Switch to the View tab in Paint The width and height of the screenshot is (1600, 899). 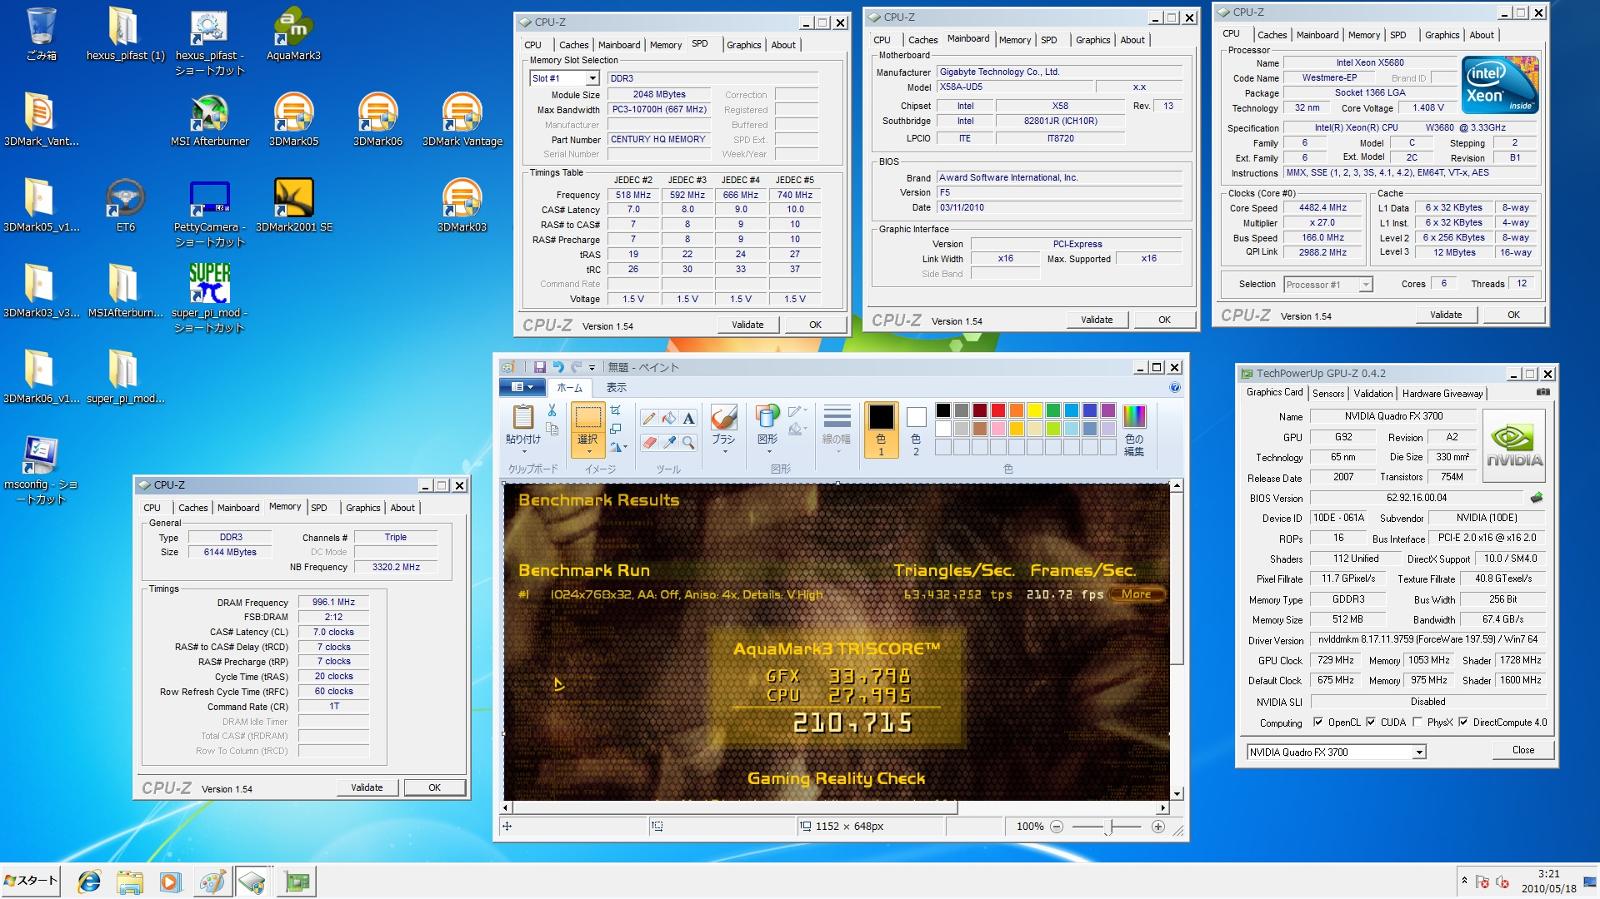pos(616,388)
